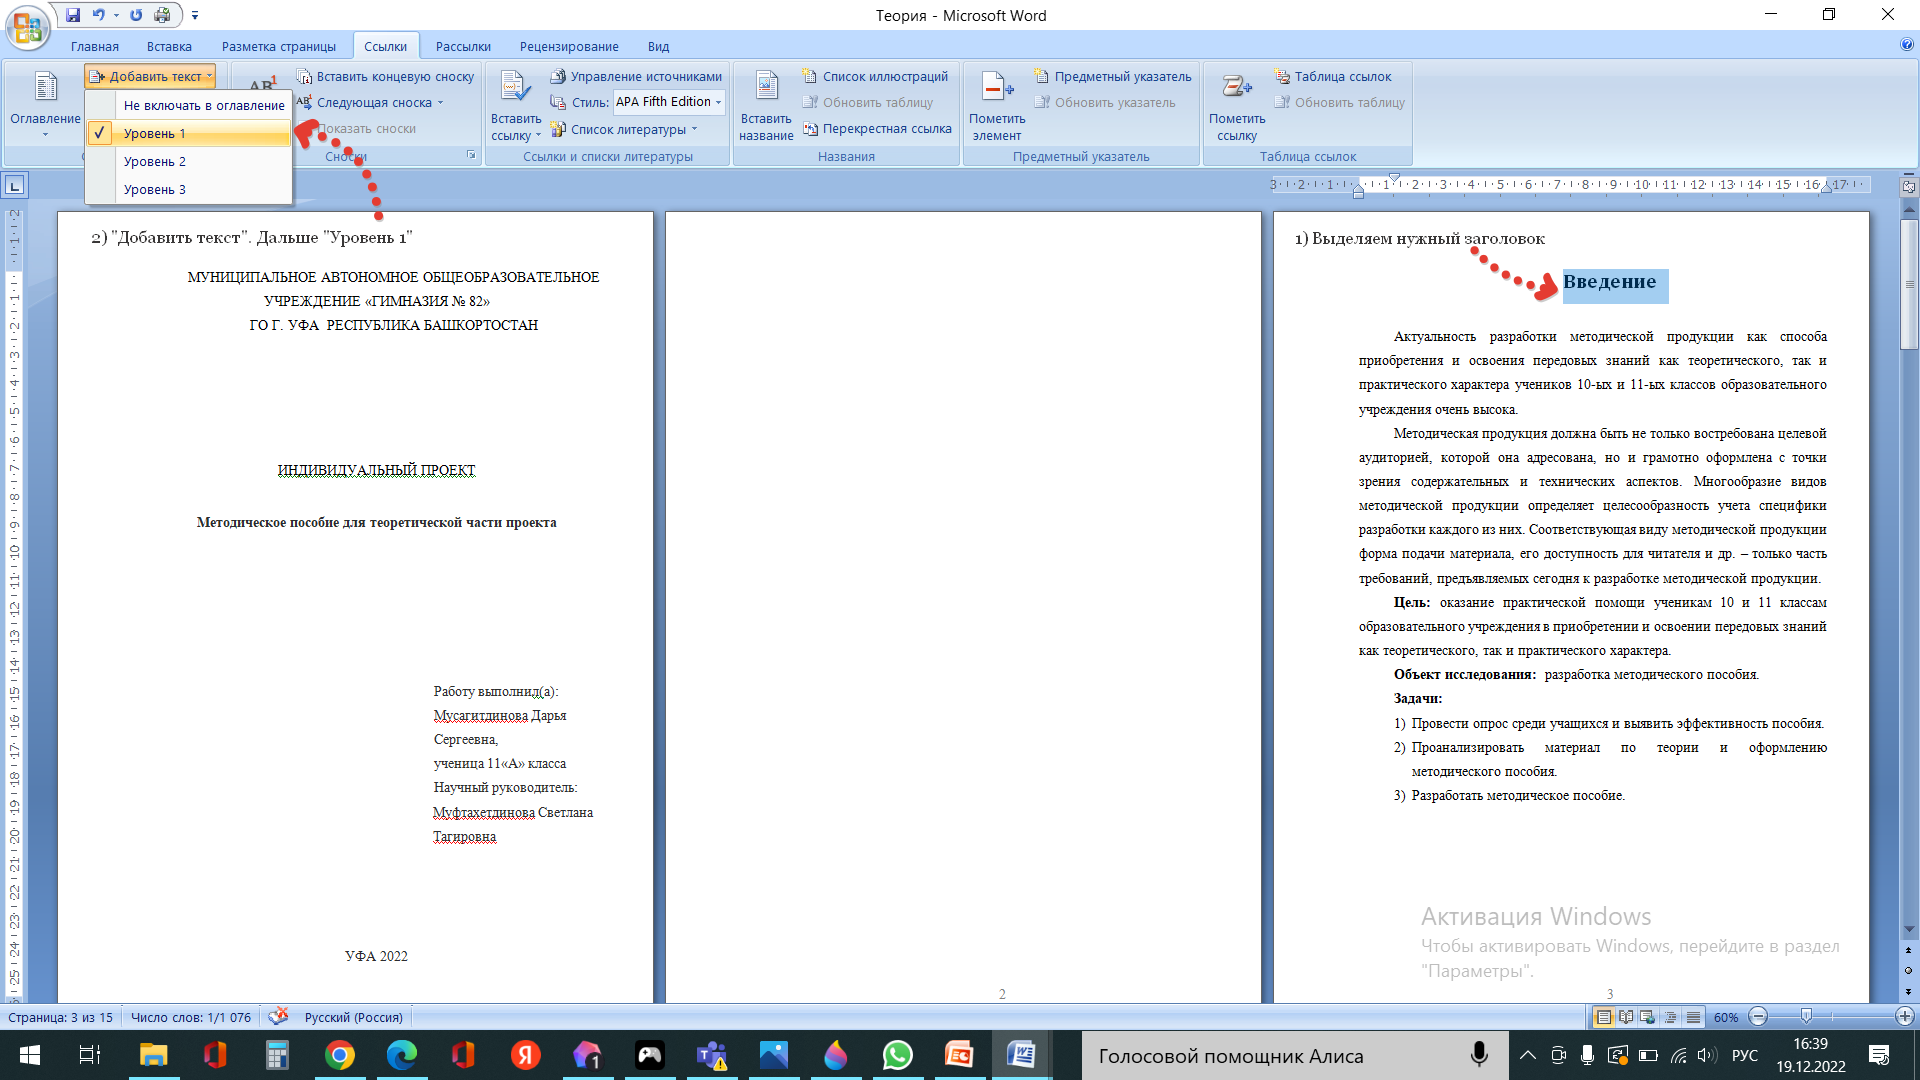The width and height of the screenshot is (1920, 1080).
Task: Open Word Help question mark icon
Action: [1906, 45]
